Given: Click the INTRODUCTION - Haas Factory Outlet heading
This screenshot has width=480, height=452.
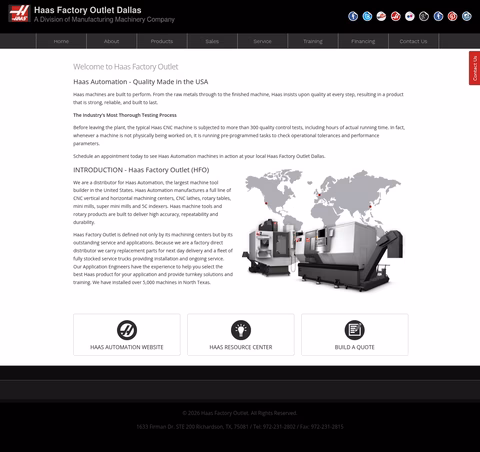Looking at the screenshot, I should [141, 170].
